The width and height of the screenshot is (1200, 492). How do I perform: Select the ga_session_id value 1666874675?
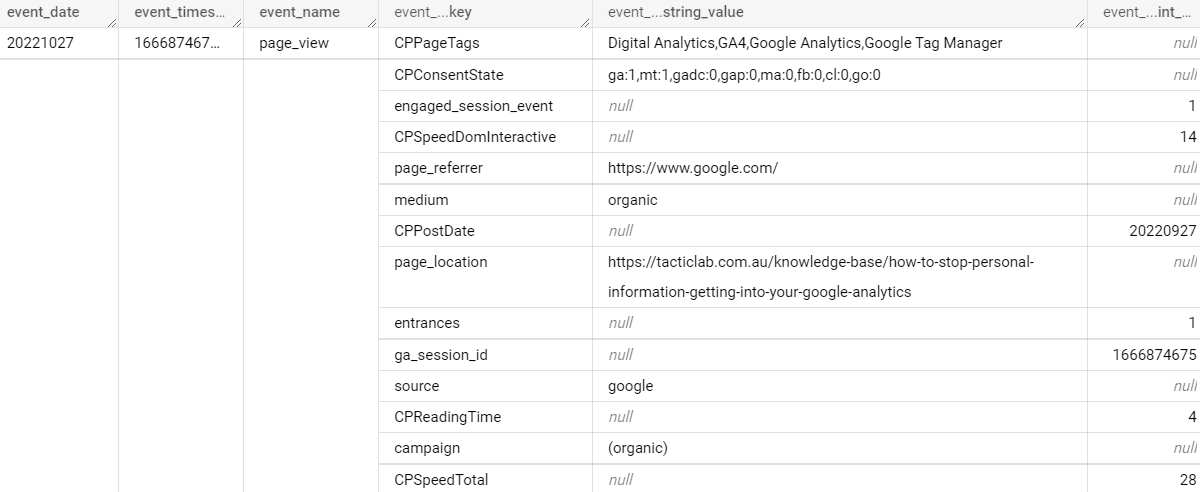tap(1154, 354)
